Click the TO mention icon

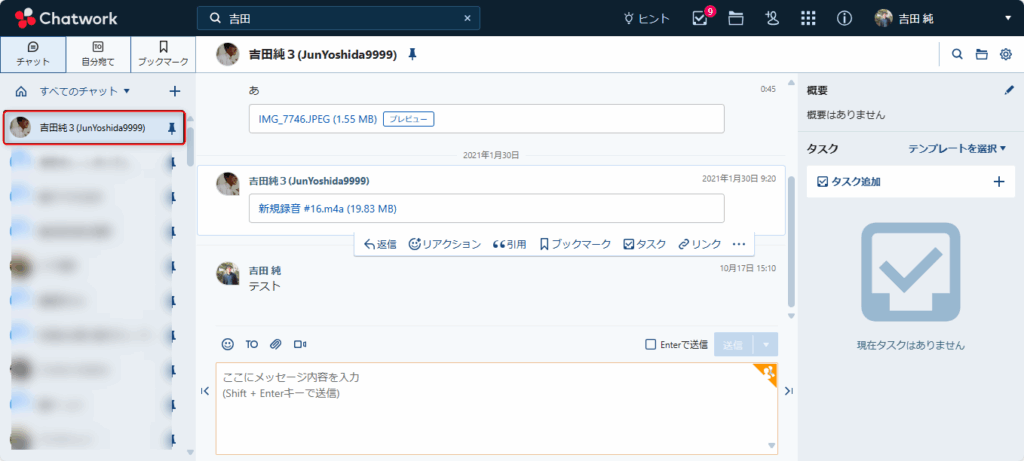(x=252, y=344)
